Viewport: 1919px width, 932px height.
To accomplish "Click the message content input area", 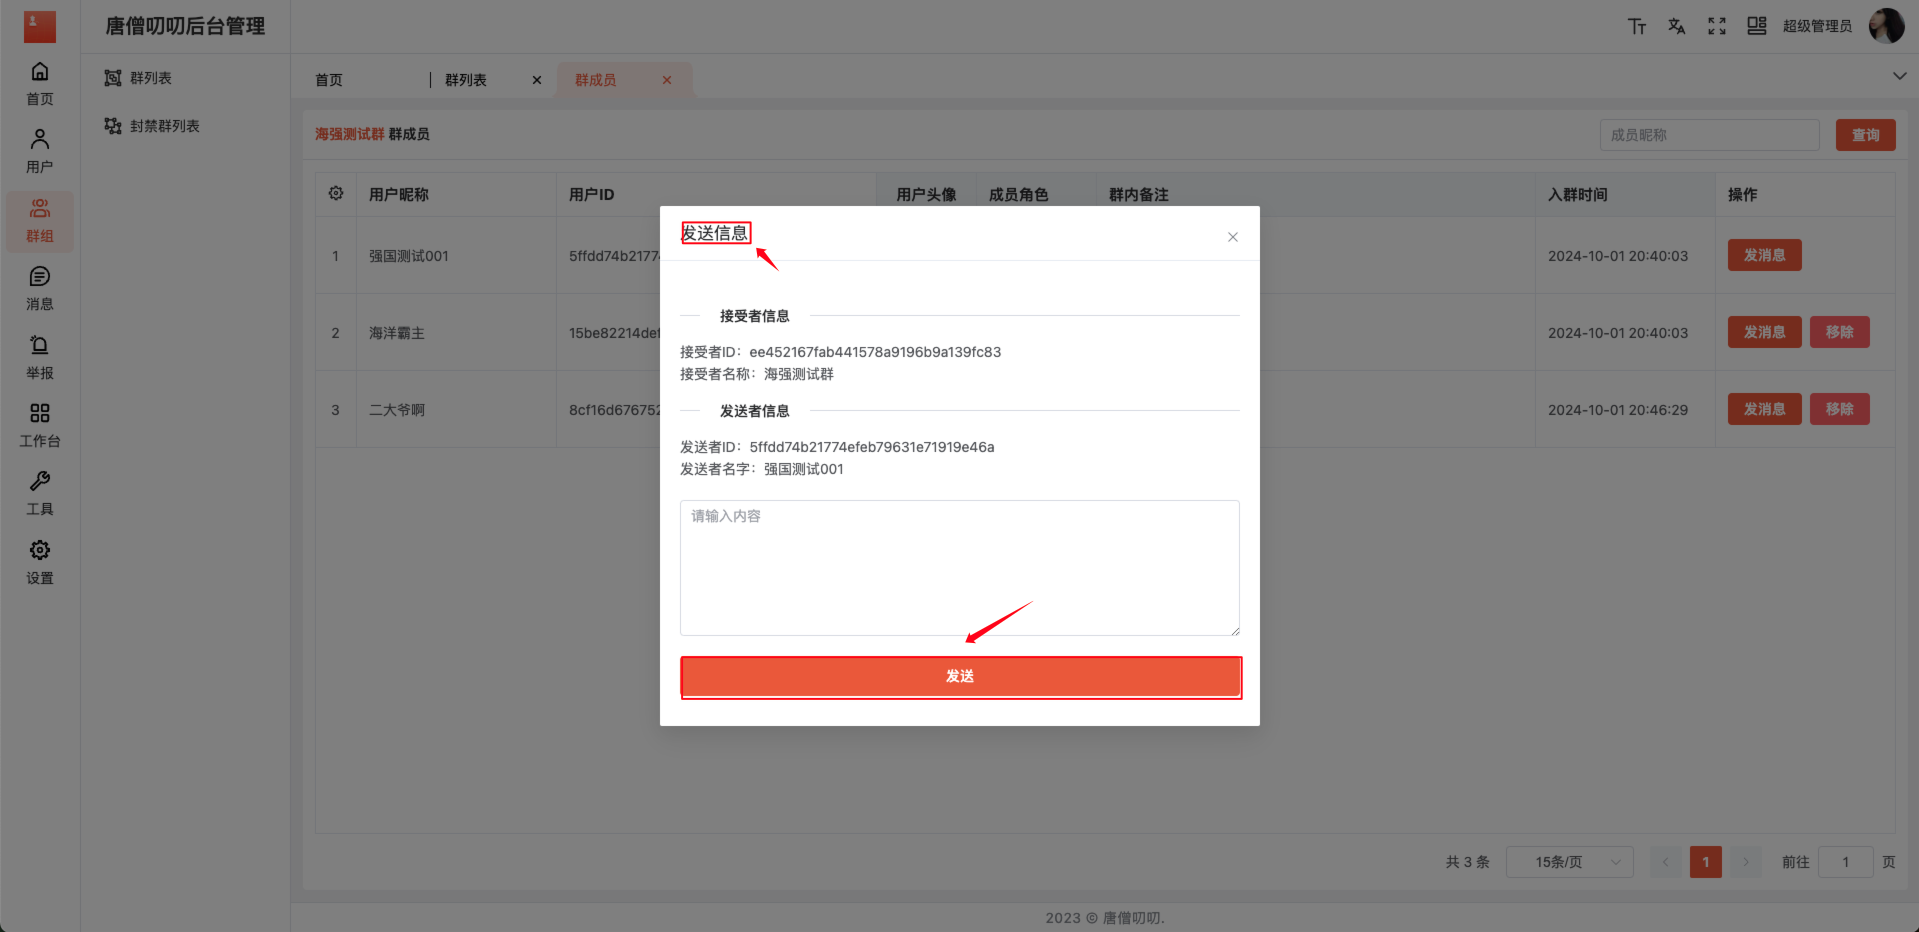I will pos(958,567).
